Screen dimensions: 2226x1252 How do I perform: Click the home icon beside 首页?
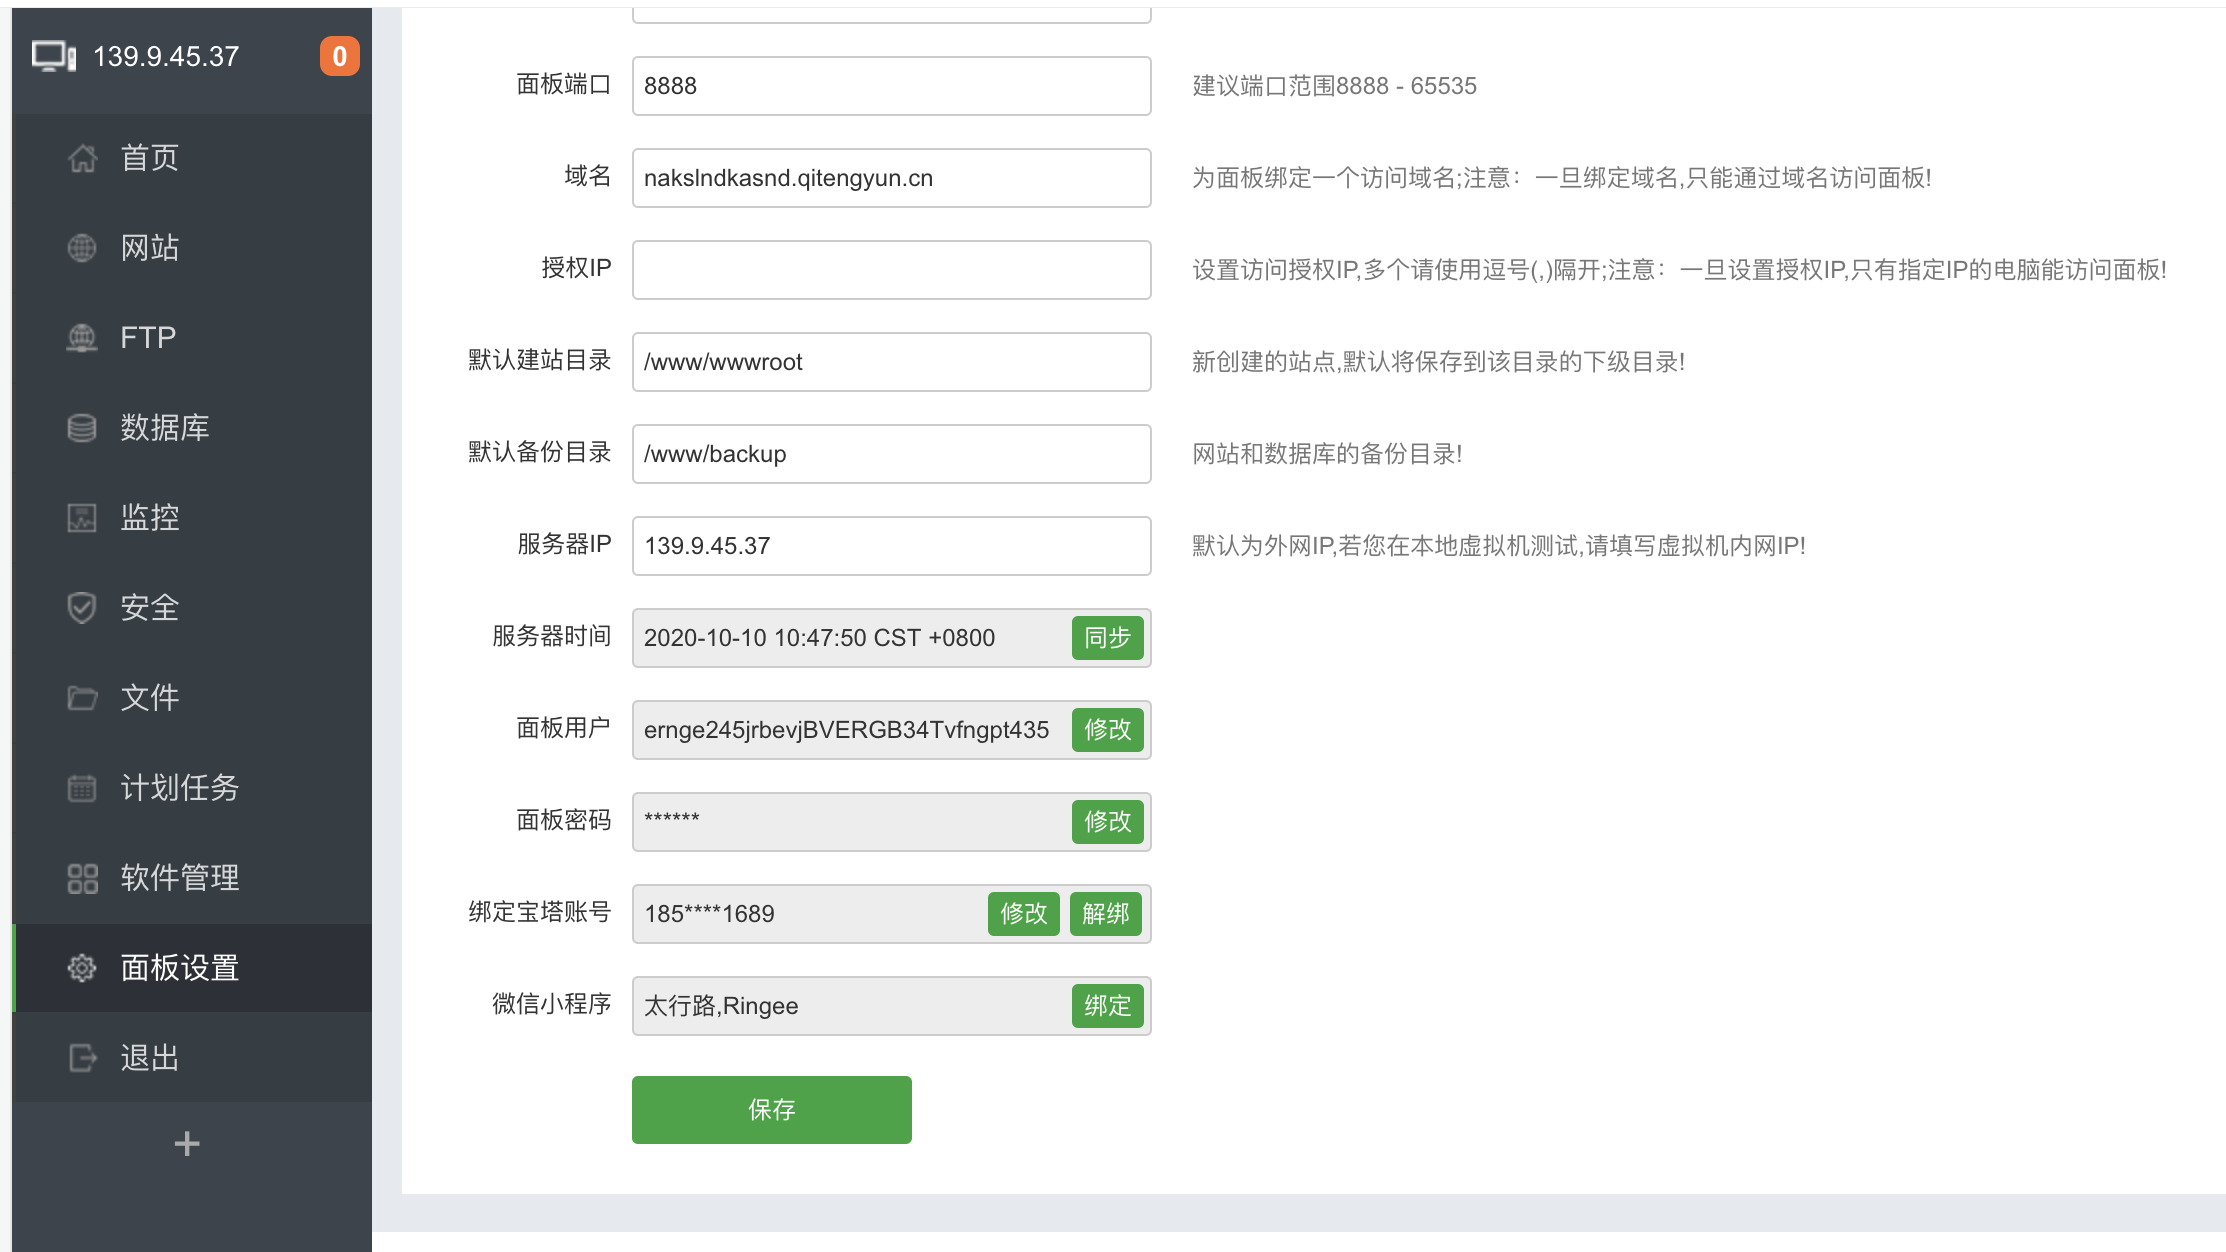click(82, 158)
